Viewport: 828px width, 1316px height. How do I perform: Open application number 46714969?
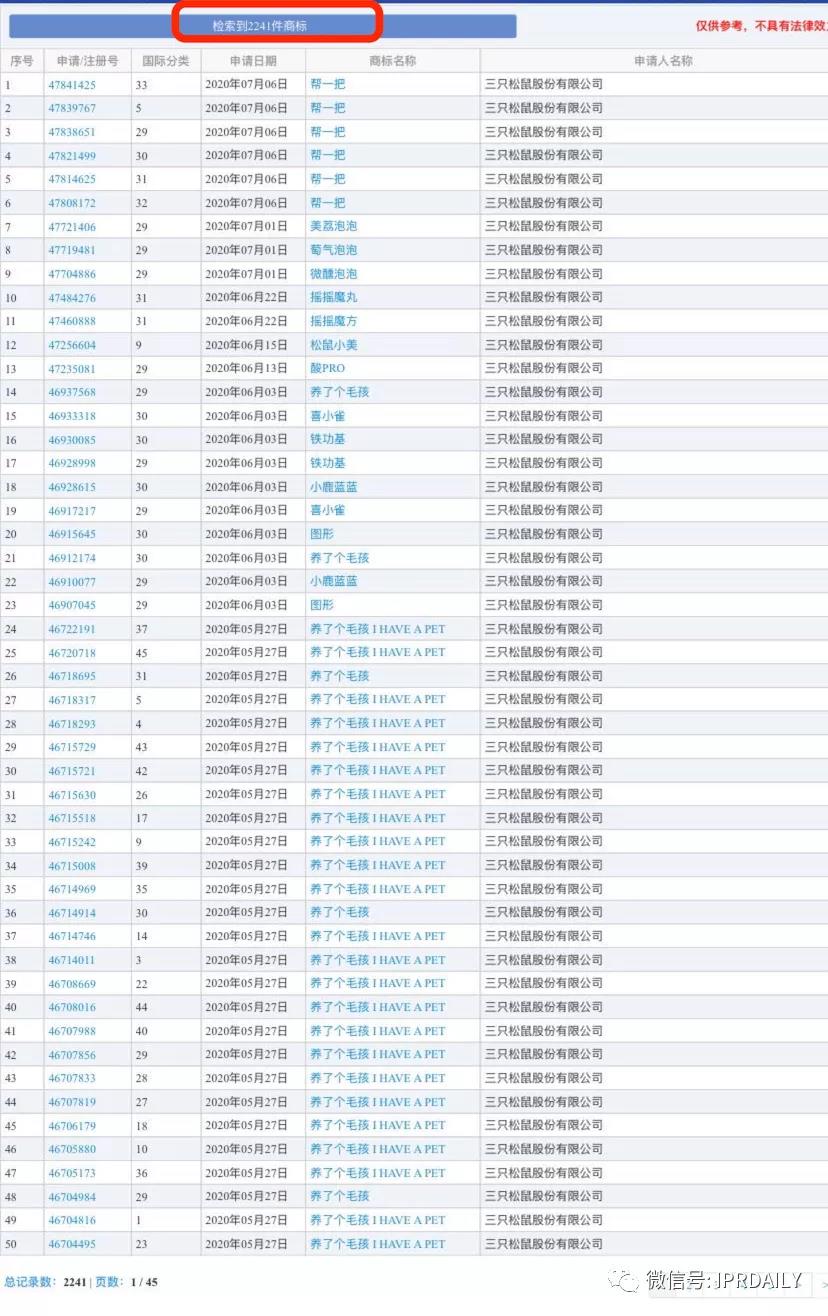(72, 889)
